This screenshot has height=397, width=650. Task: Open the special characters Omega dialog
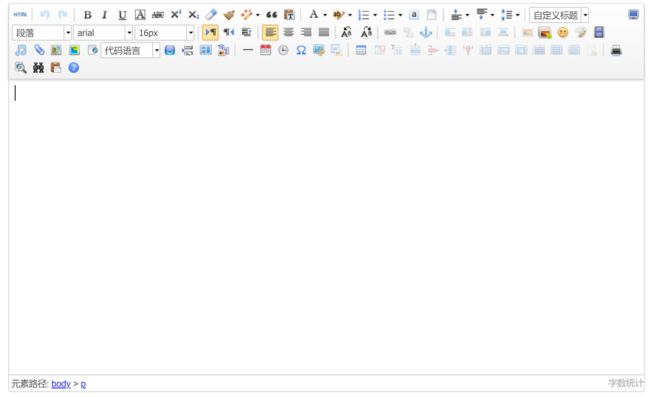point(301,50)
